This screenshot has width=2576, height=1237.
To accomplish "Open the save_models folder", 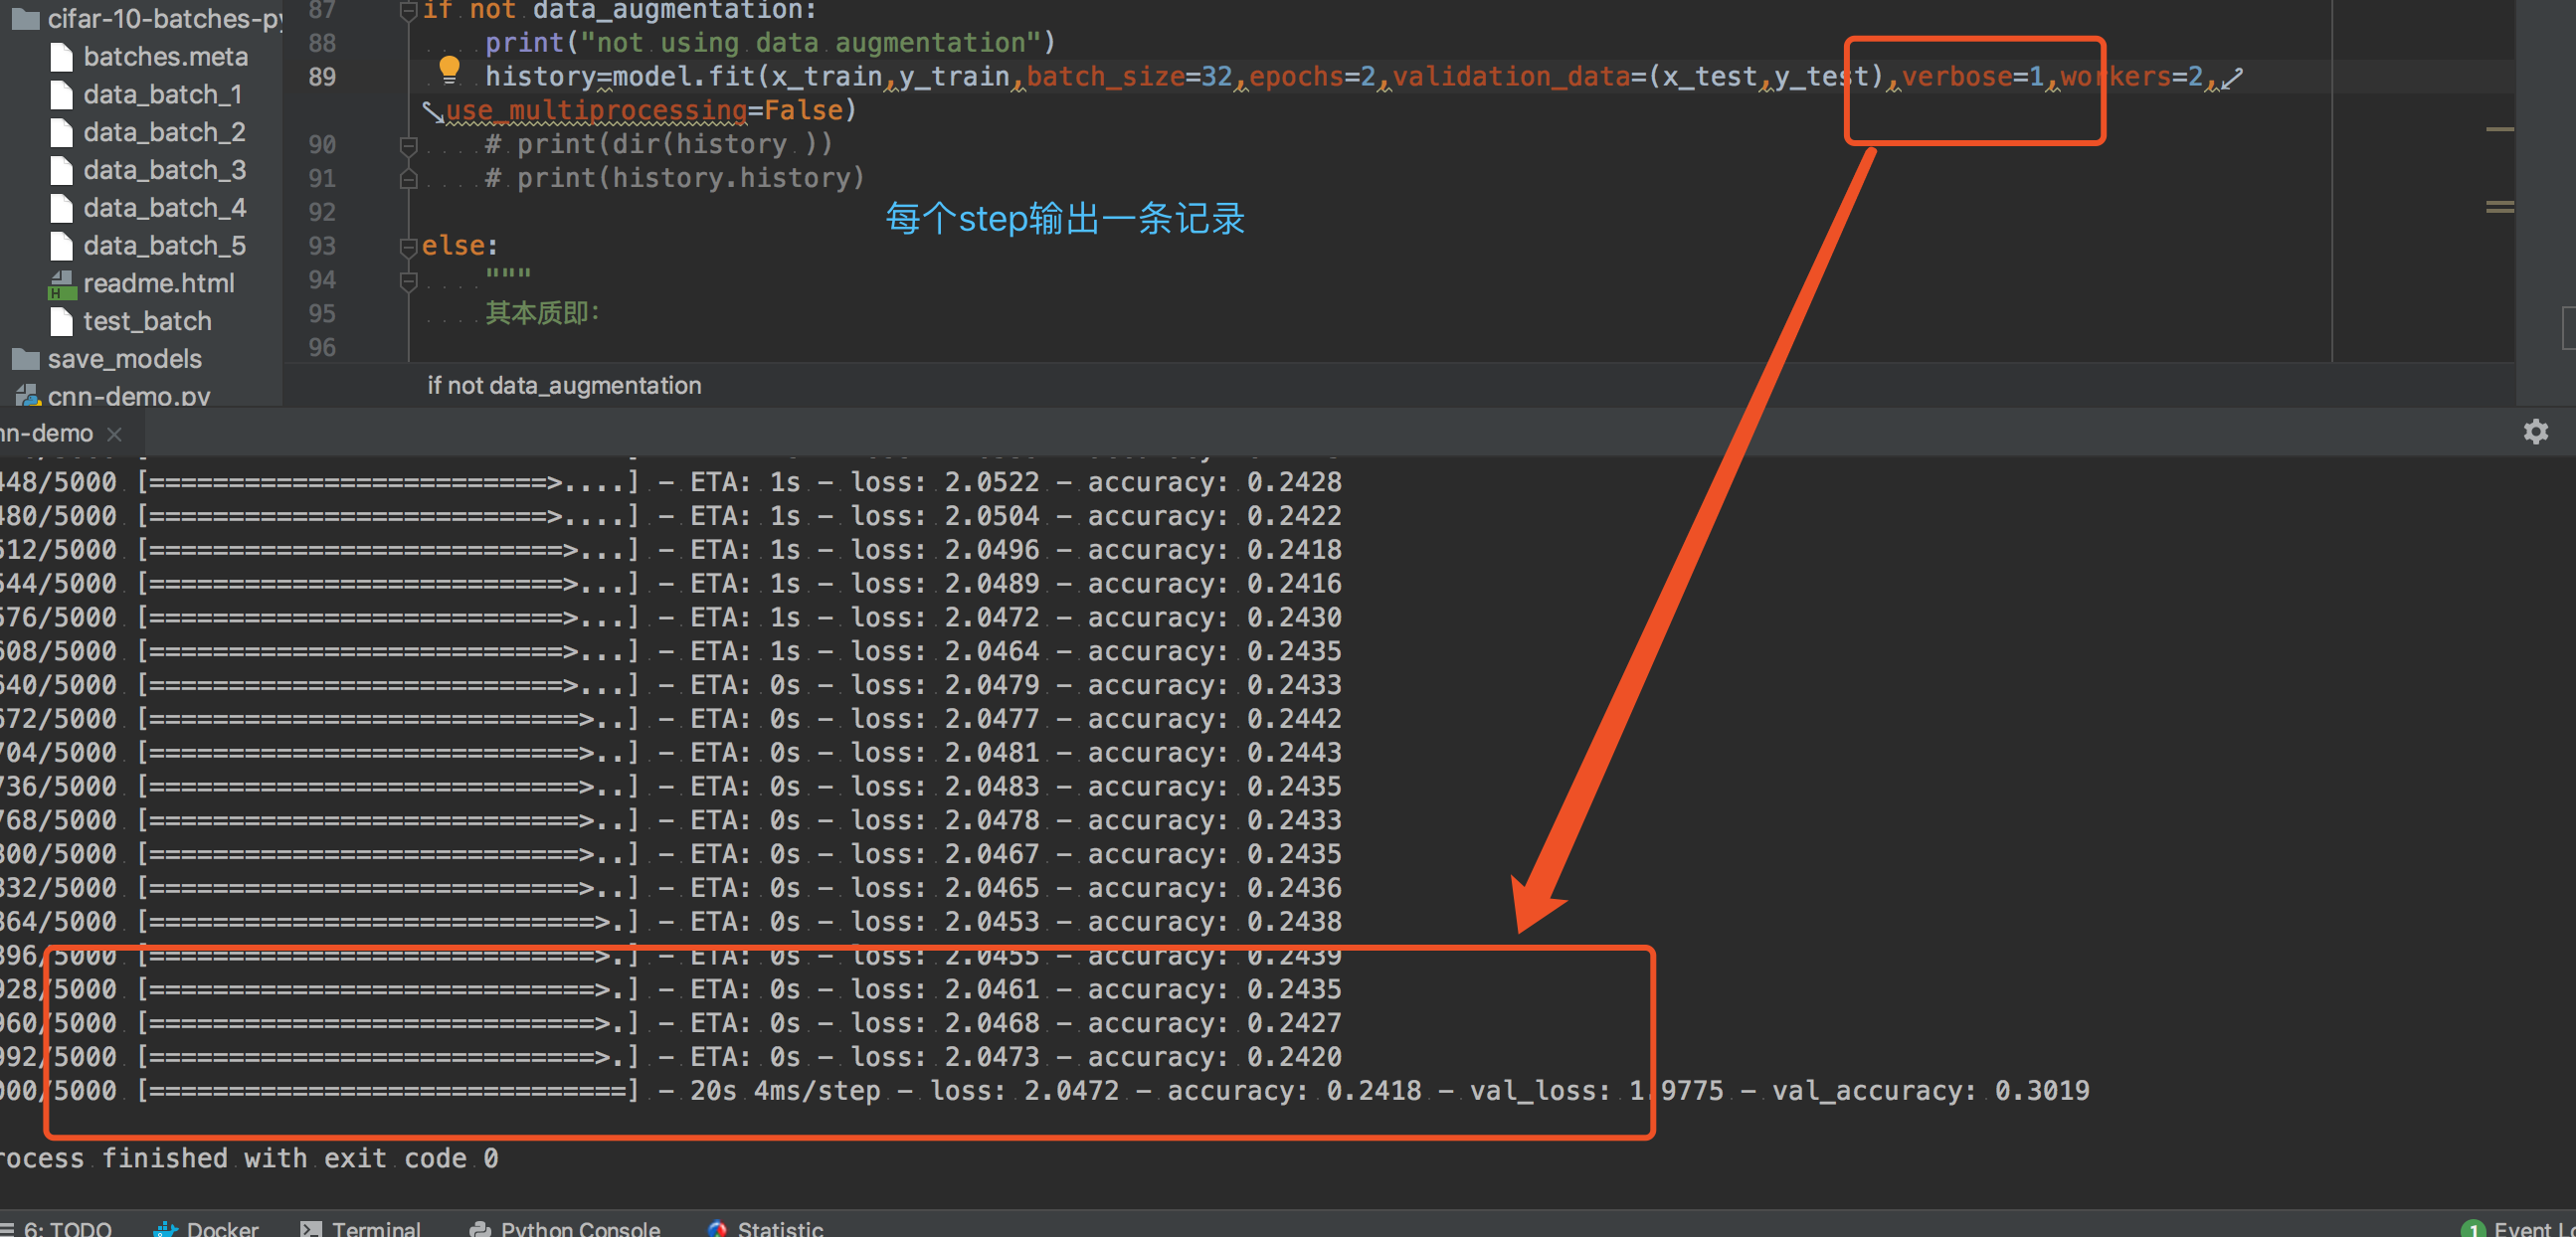I will click(x=124, y=359).
